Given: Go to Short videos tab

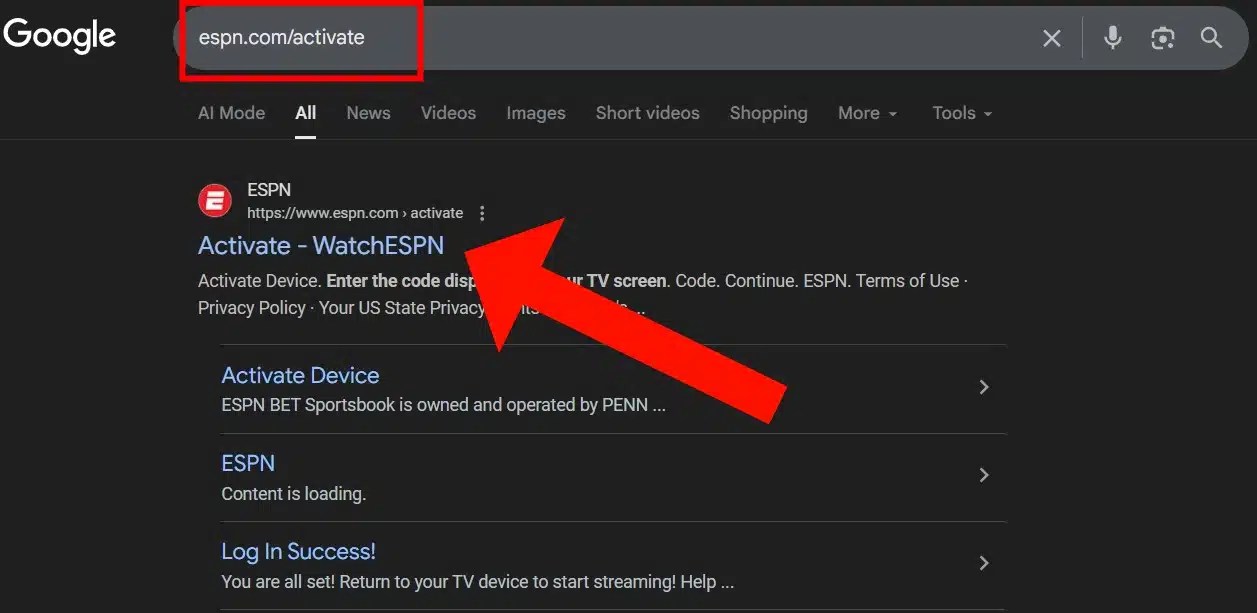Looking at the screenshot, I should click(x=647, y=113).
